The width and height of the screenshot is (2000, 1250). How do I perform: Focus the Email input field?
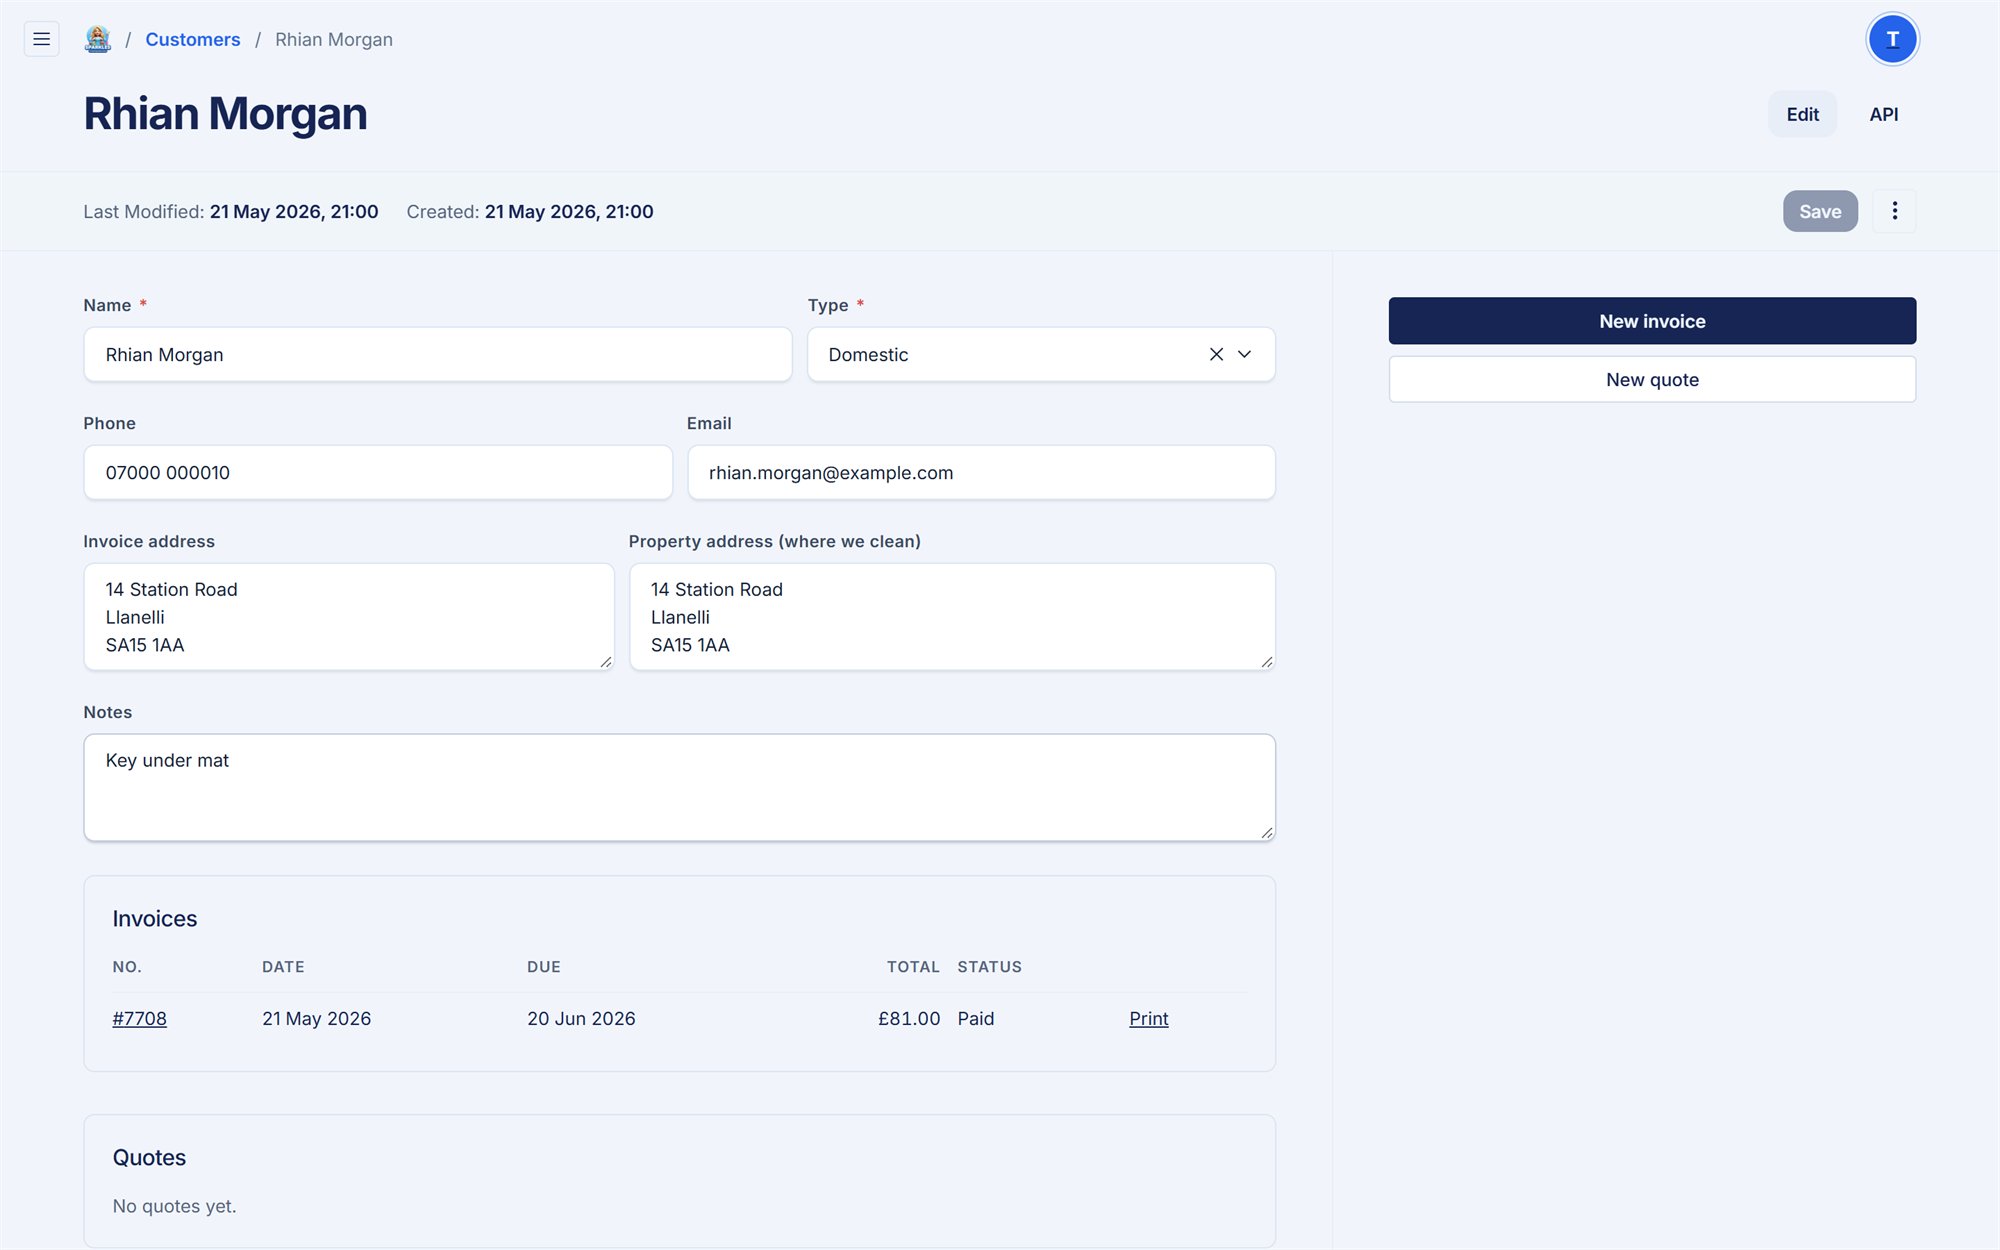pos(981,472)
